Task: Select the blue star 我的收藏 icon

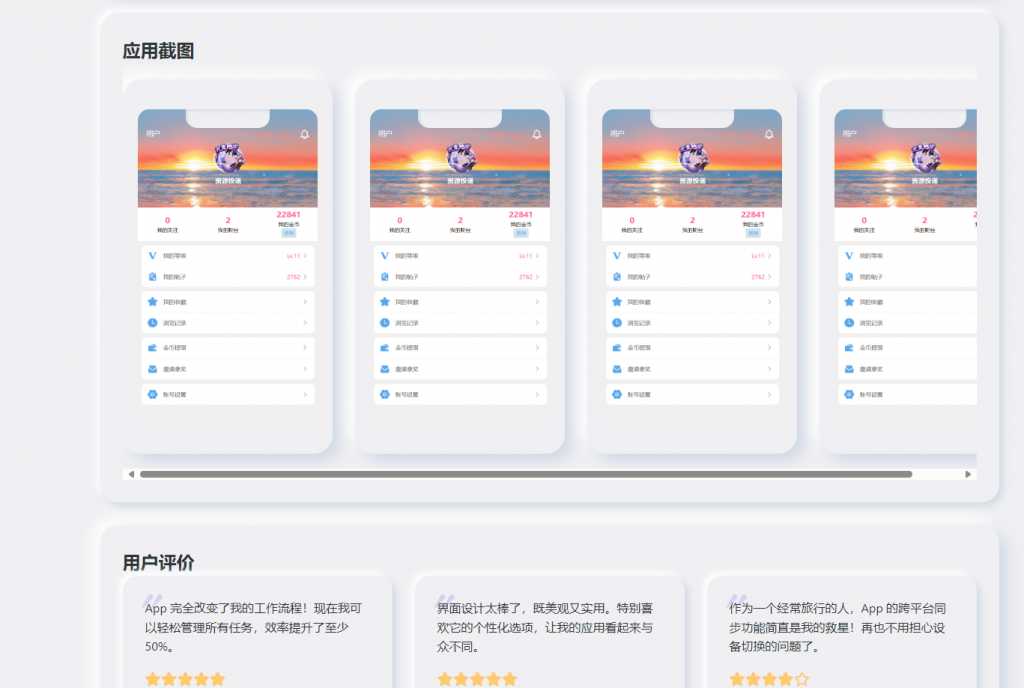Action: click(150, 301)
